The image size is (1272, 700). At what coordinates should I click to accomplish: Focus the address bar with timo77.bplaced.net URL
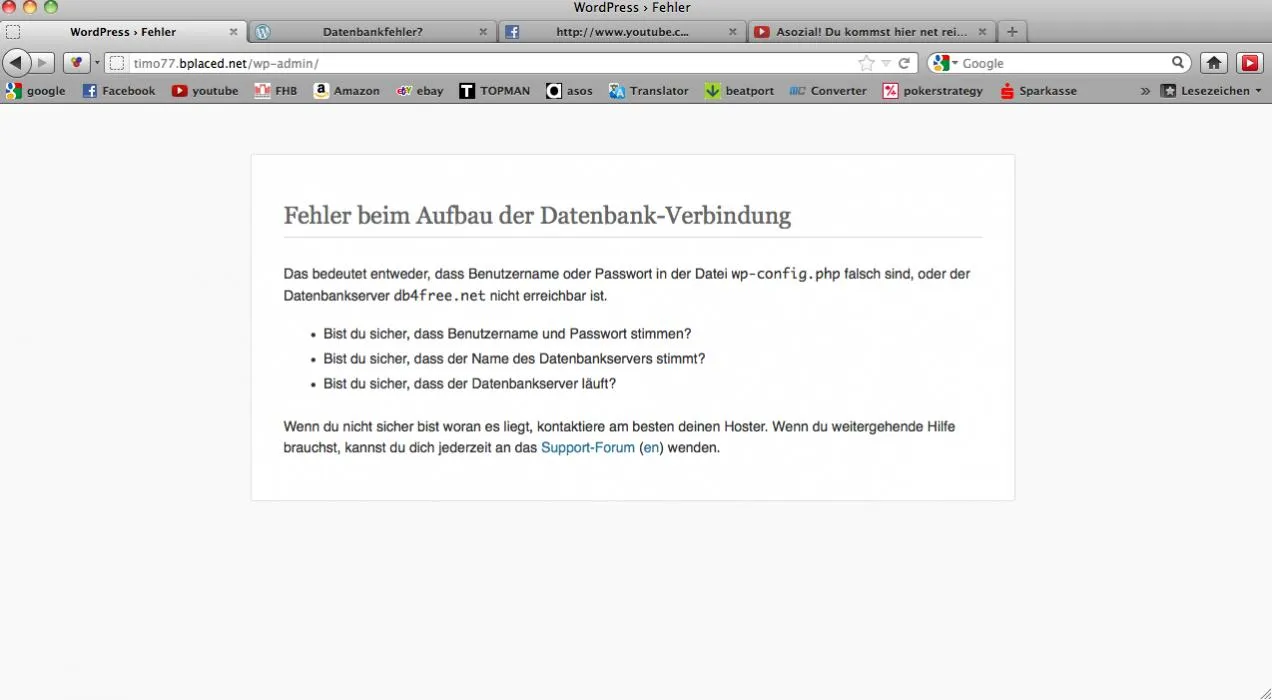[x=490, y=63]
